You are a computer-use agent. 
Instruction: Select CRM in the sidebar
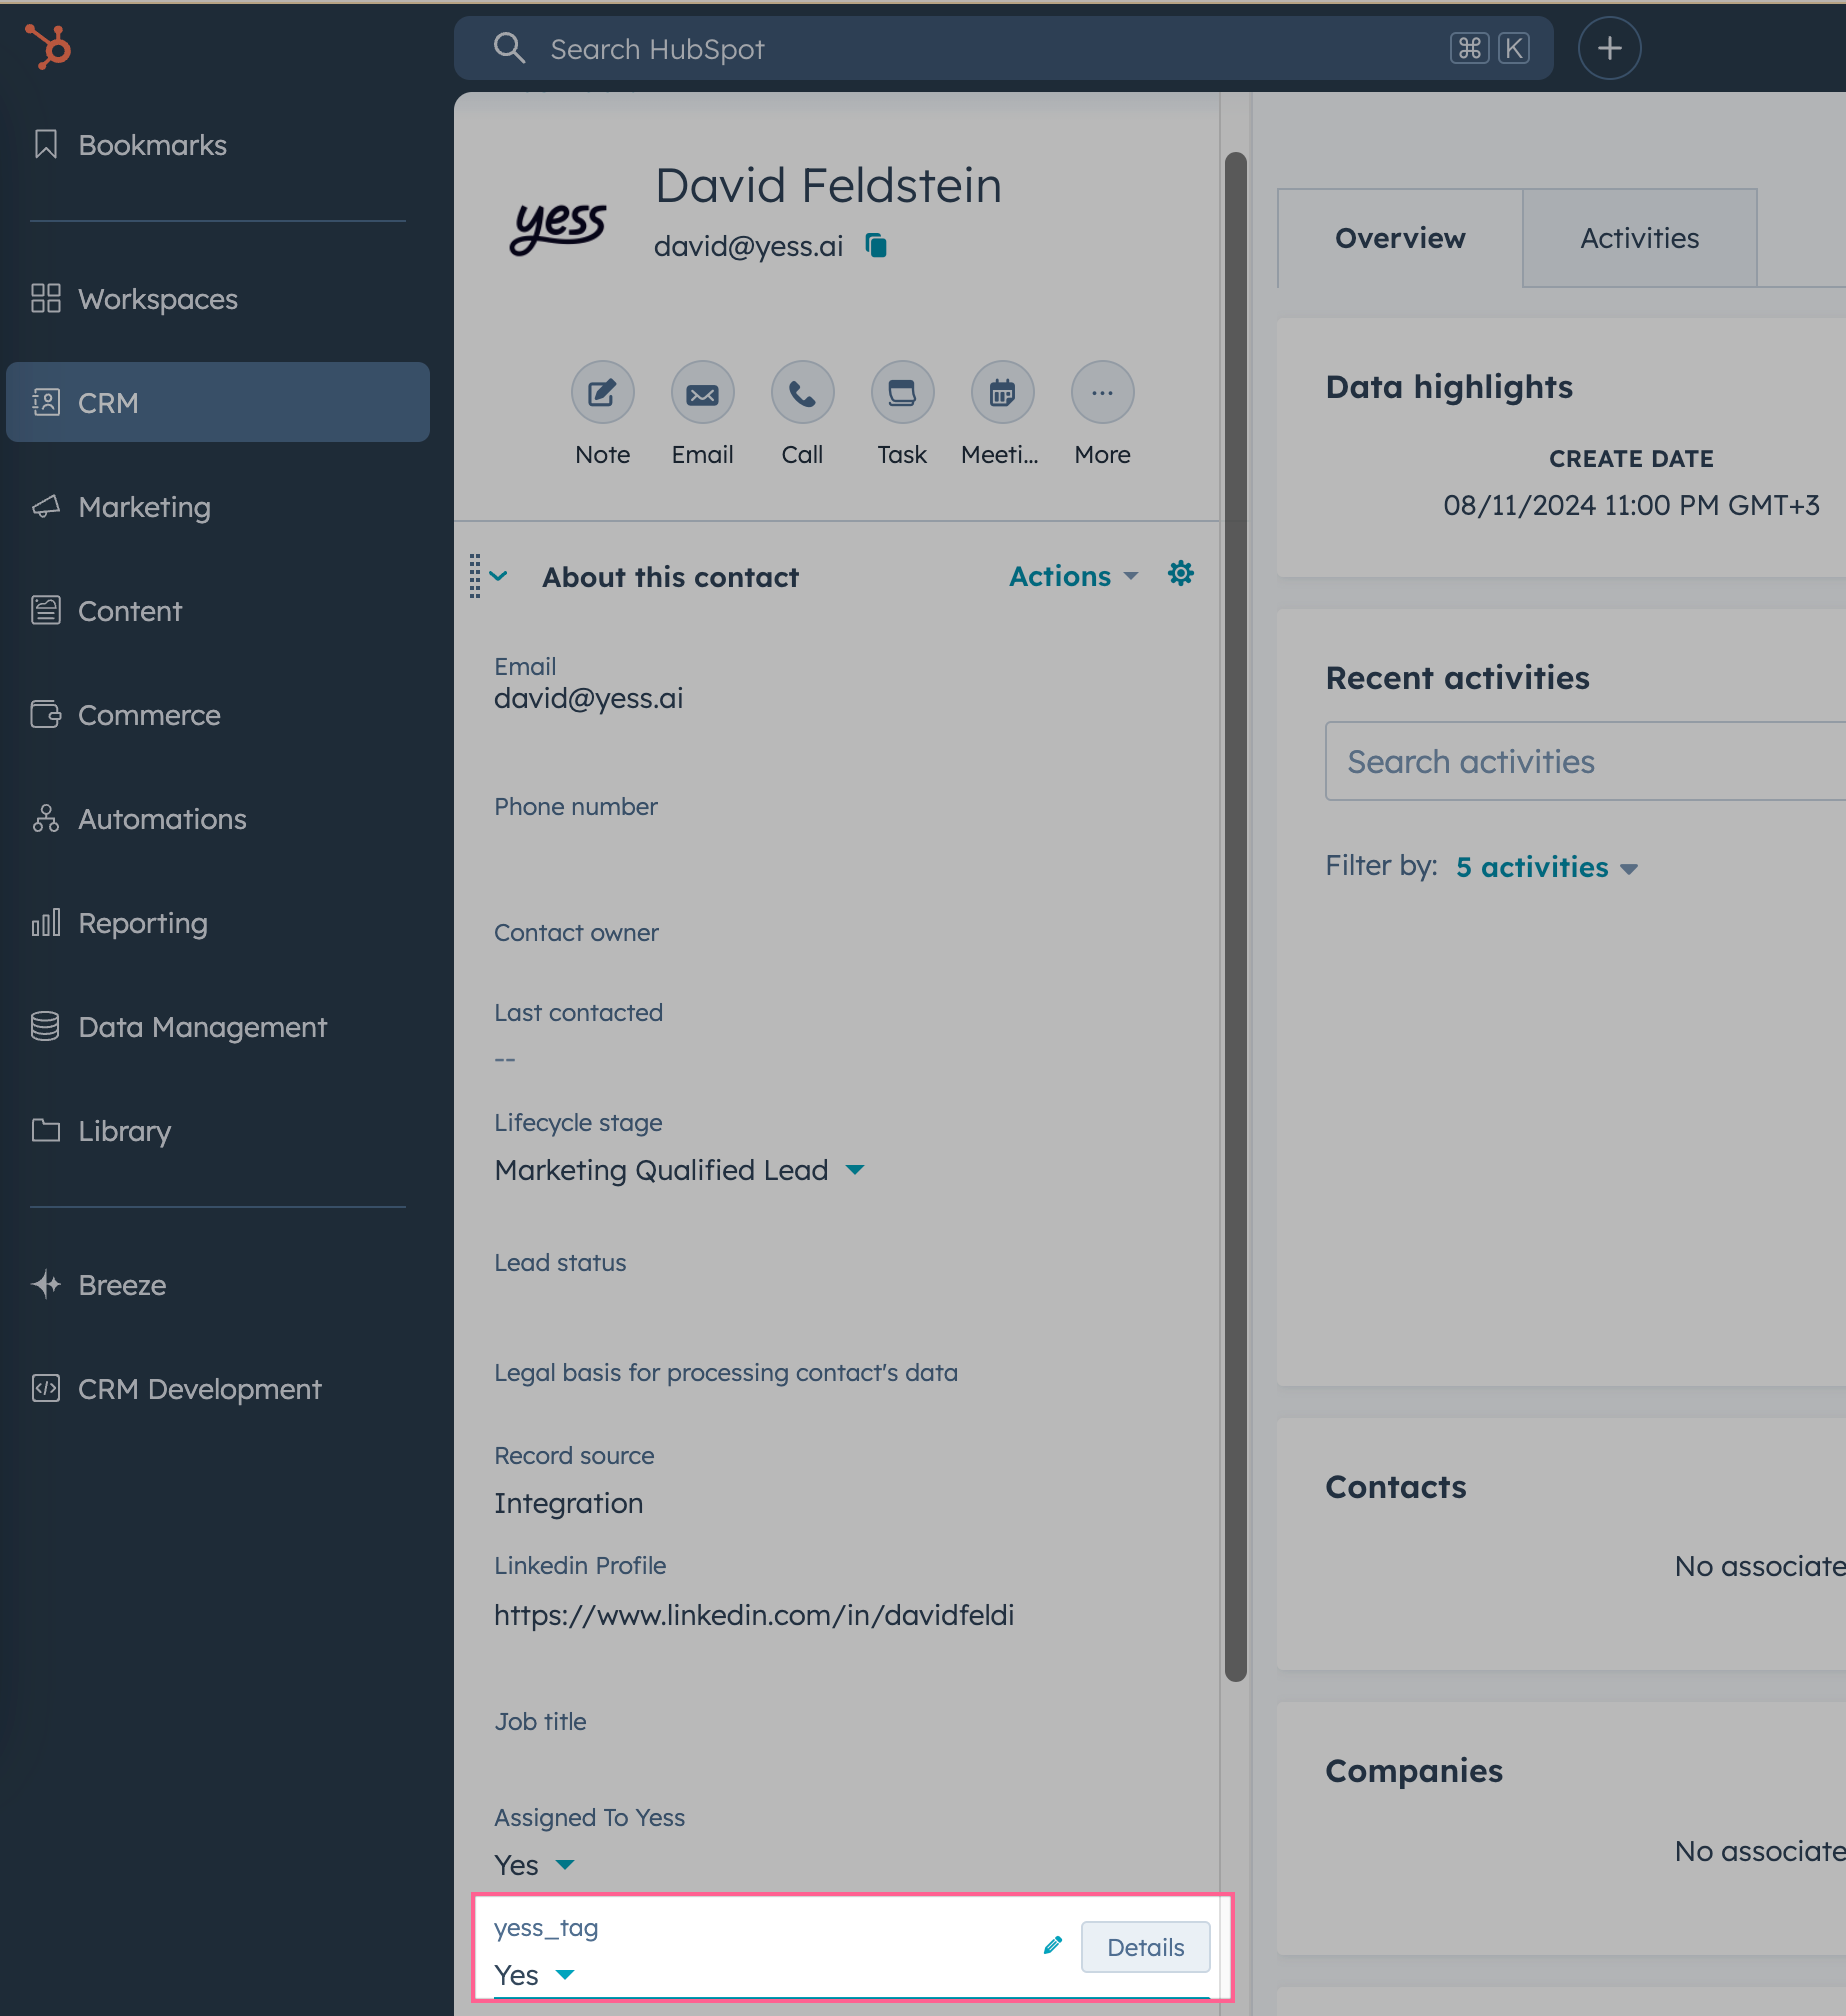(x=218, y=402)
